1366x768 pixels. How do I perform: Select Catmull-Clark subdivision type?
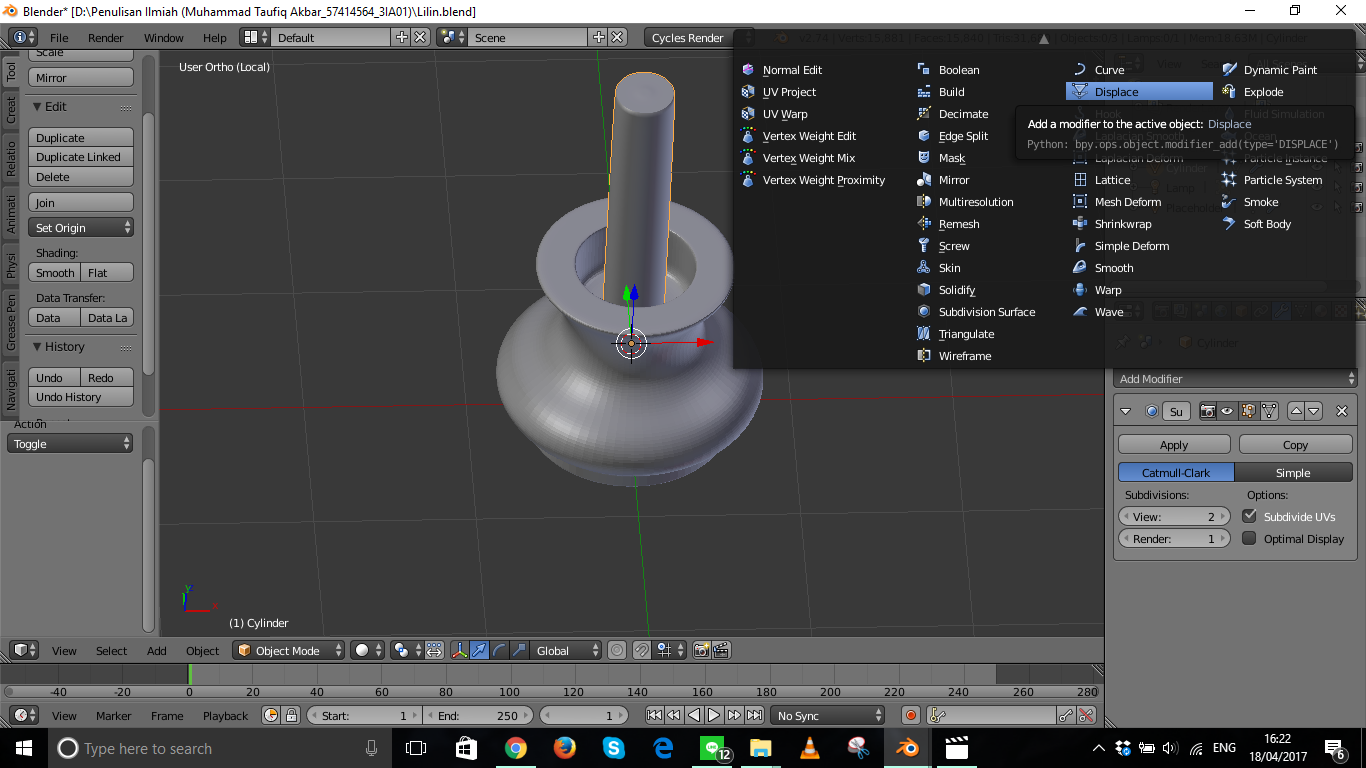coord(1176,472)
